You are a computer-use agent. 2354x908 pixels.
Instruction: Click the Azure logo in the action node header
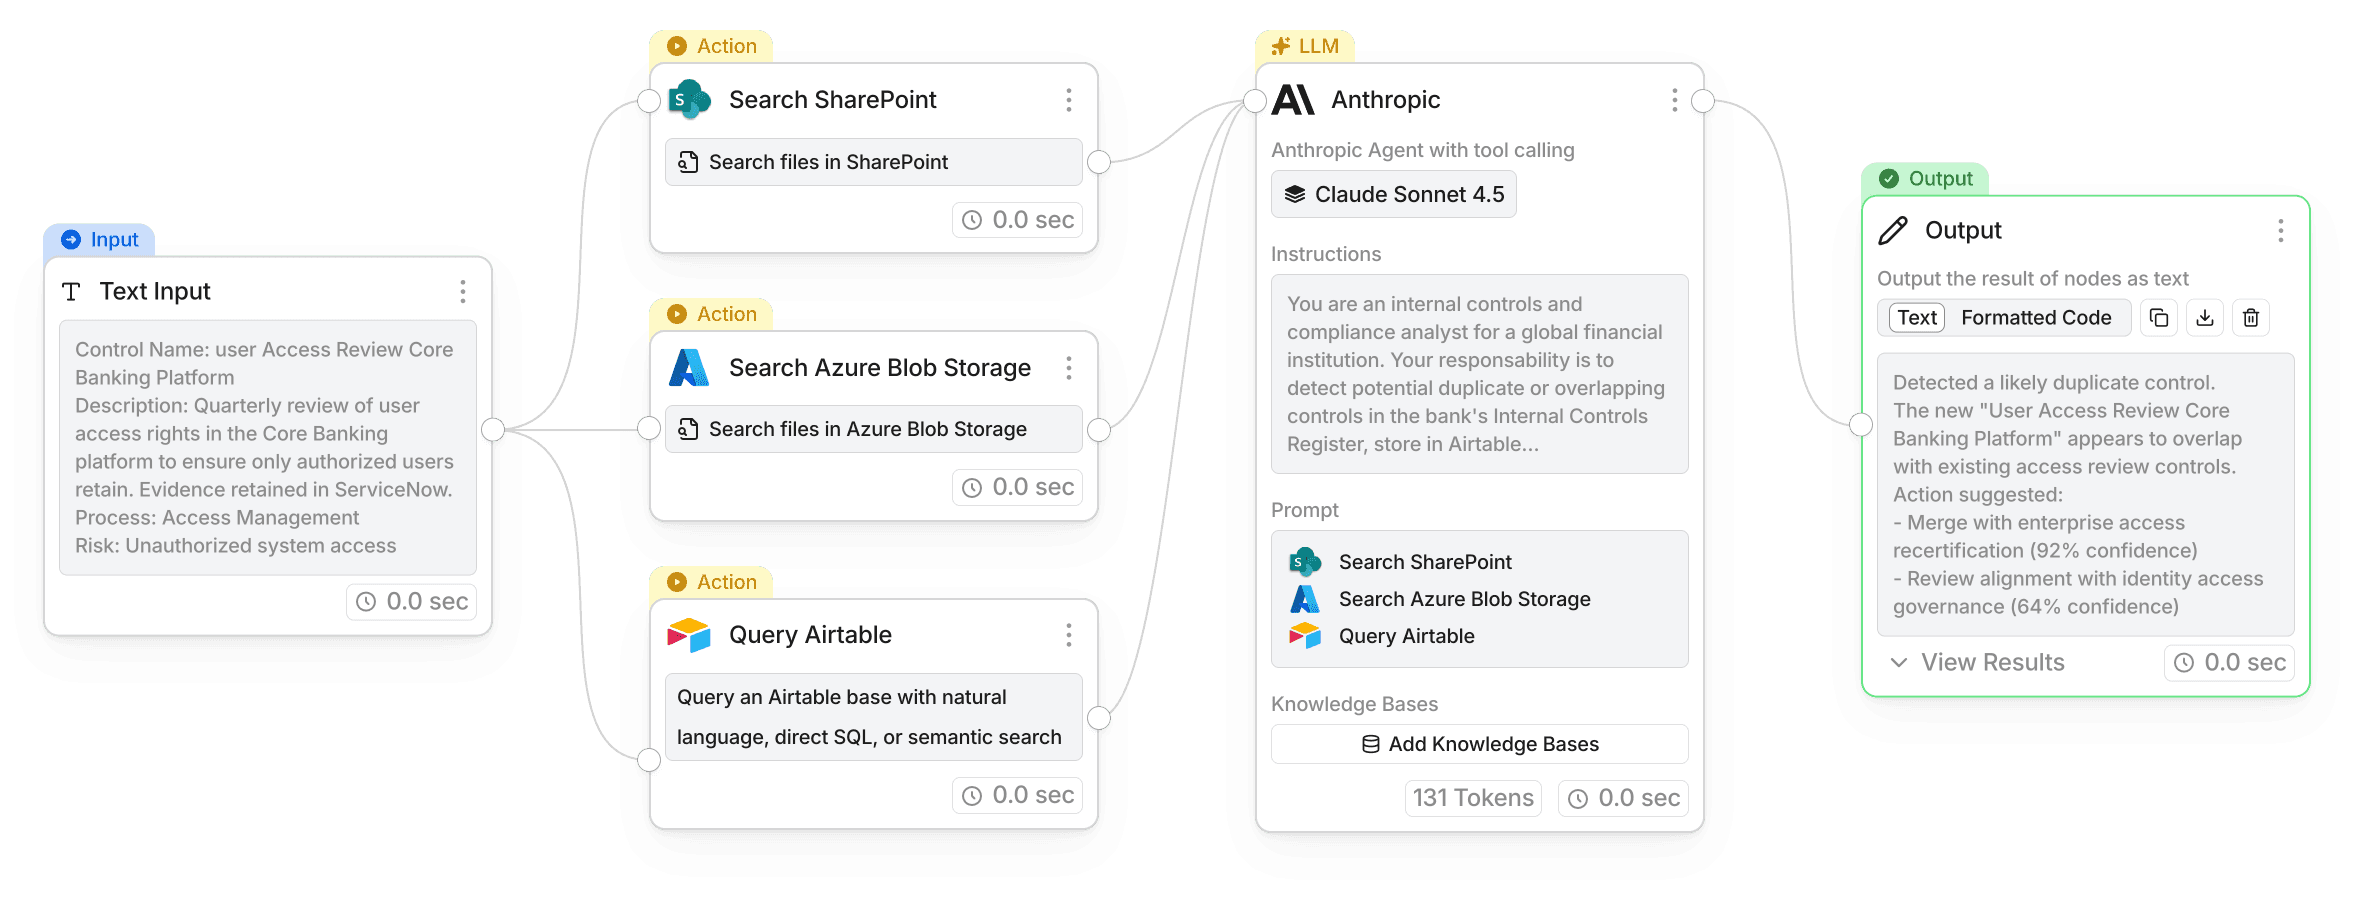[689, 368]
